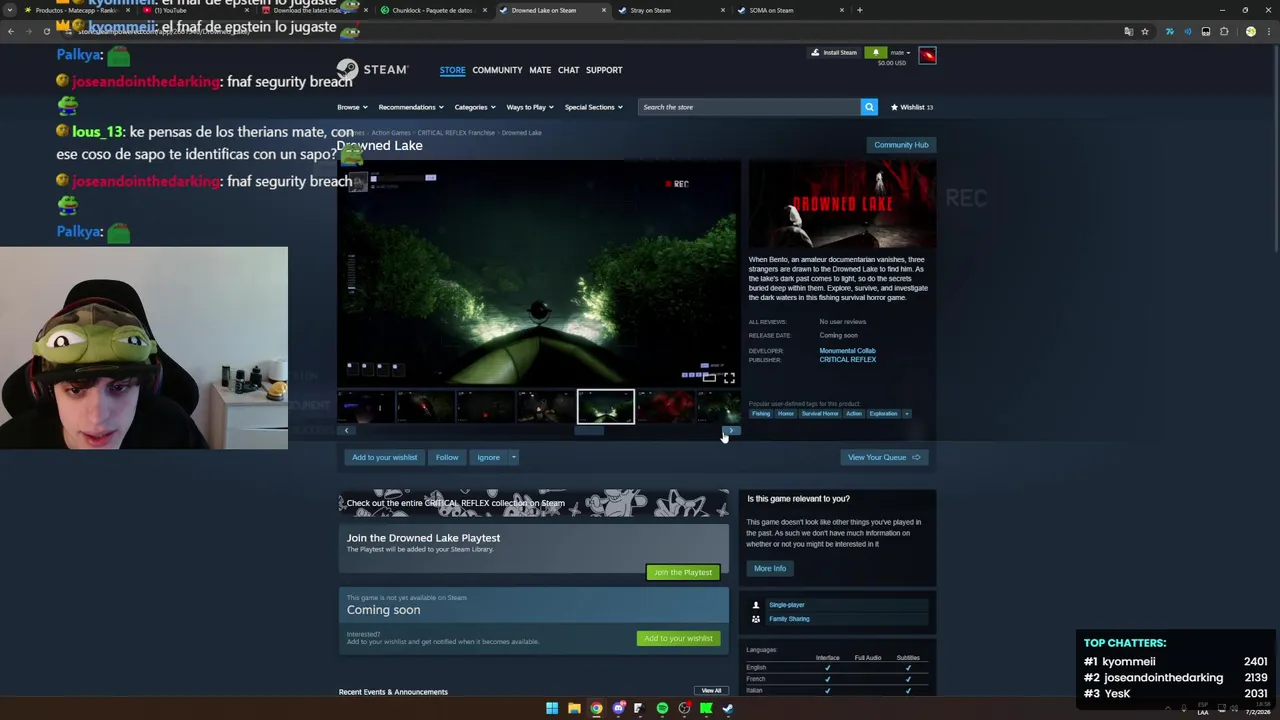Open the STORE menu in Steam header
This screenshot has width=1280, height=720.
click(452, 70)
